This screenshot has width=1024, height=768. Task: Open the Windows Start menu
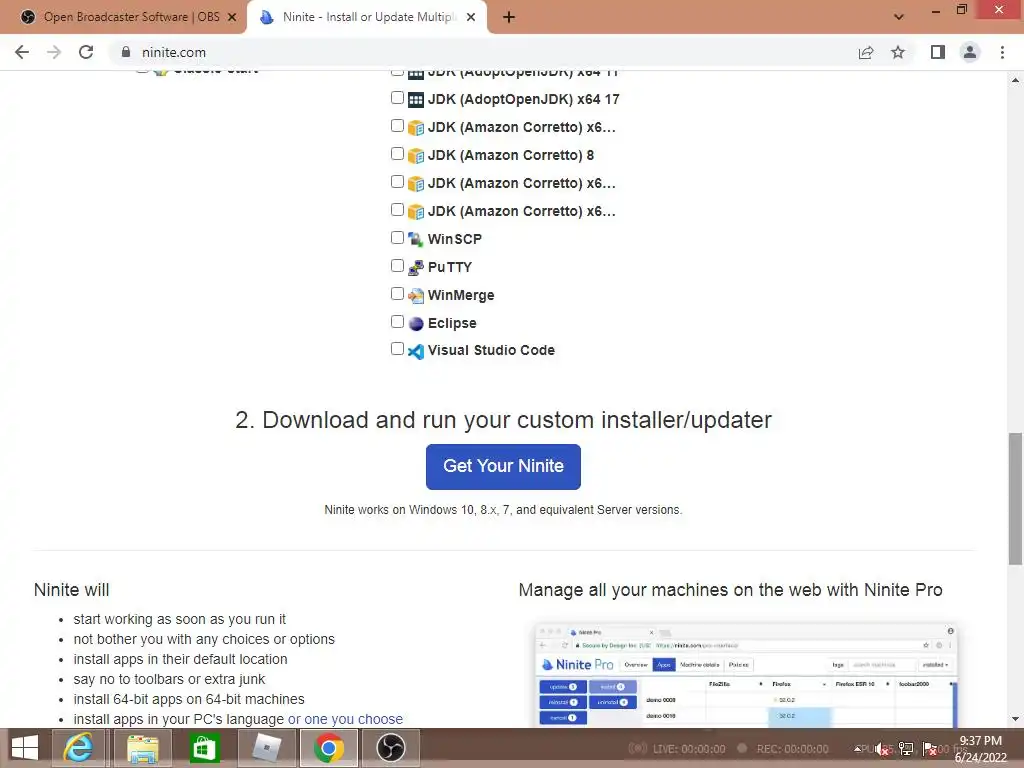coord(25,748)
